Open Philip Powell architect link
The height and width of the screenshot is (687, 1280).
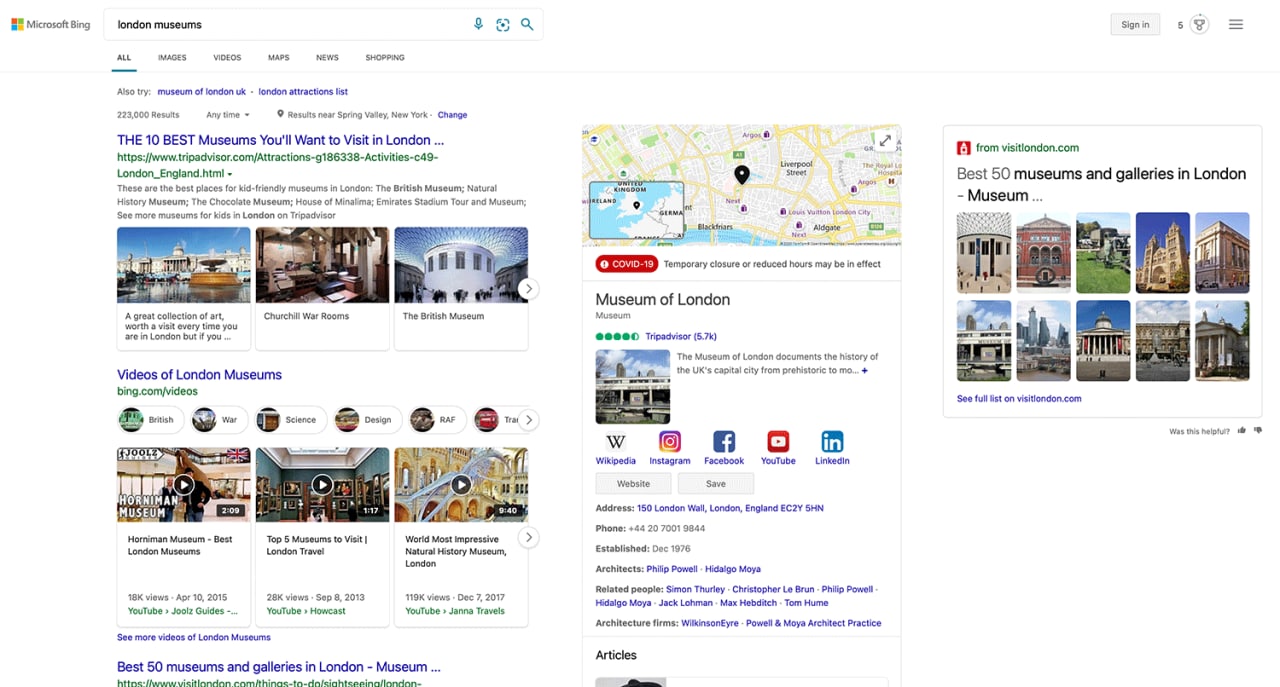pyautogui.click(x=672, y=569)
